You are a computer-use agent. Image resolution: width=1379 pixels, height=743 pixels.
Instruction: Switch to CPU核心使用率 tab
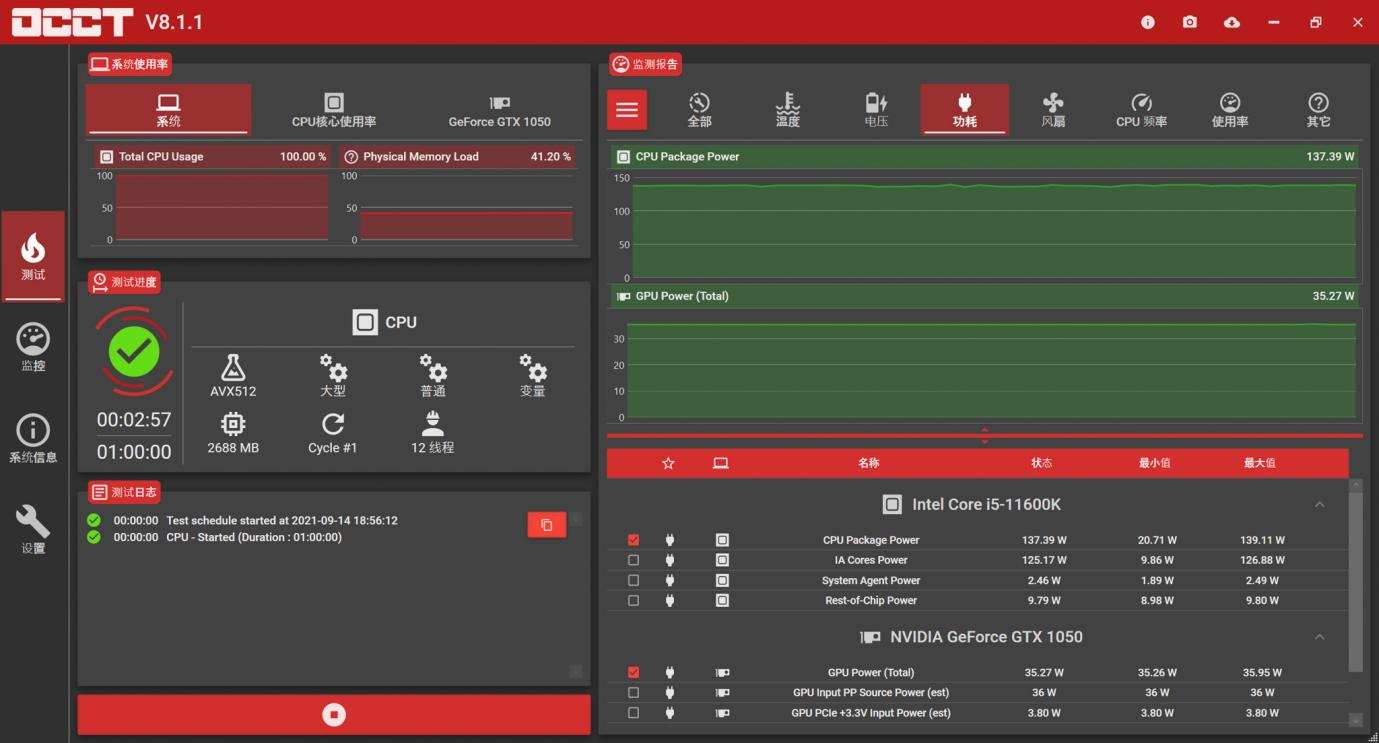tap(334, 109)
